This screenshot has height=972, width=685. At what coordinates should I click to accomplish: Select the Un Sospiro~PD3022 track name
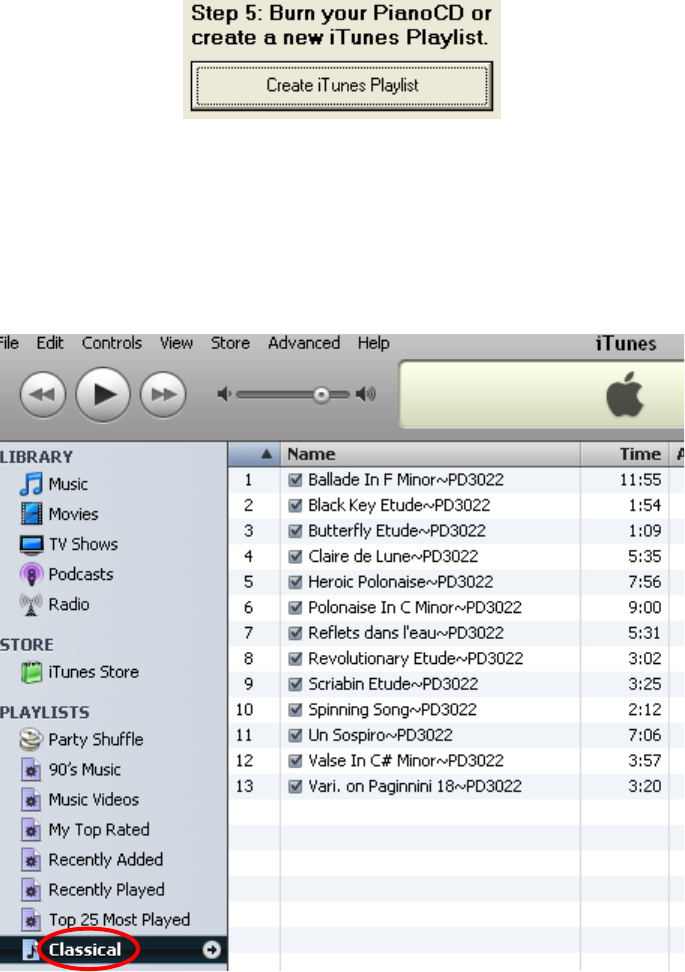click(x=381, y=735)
